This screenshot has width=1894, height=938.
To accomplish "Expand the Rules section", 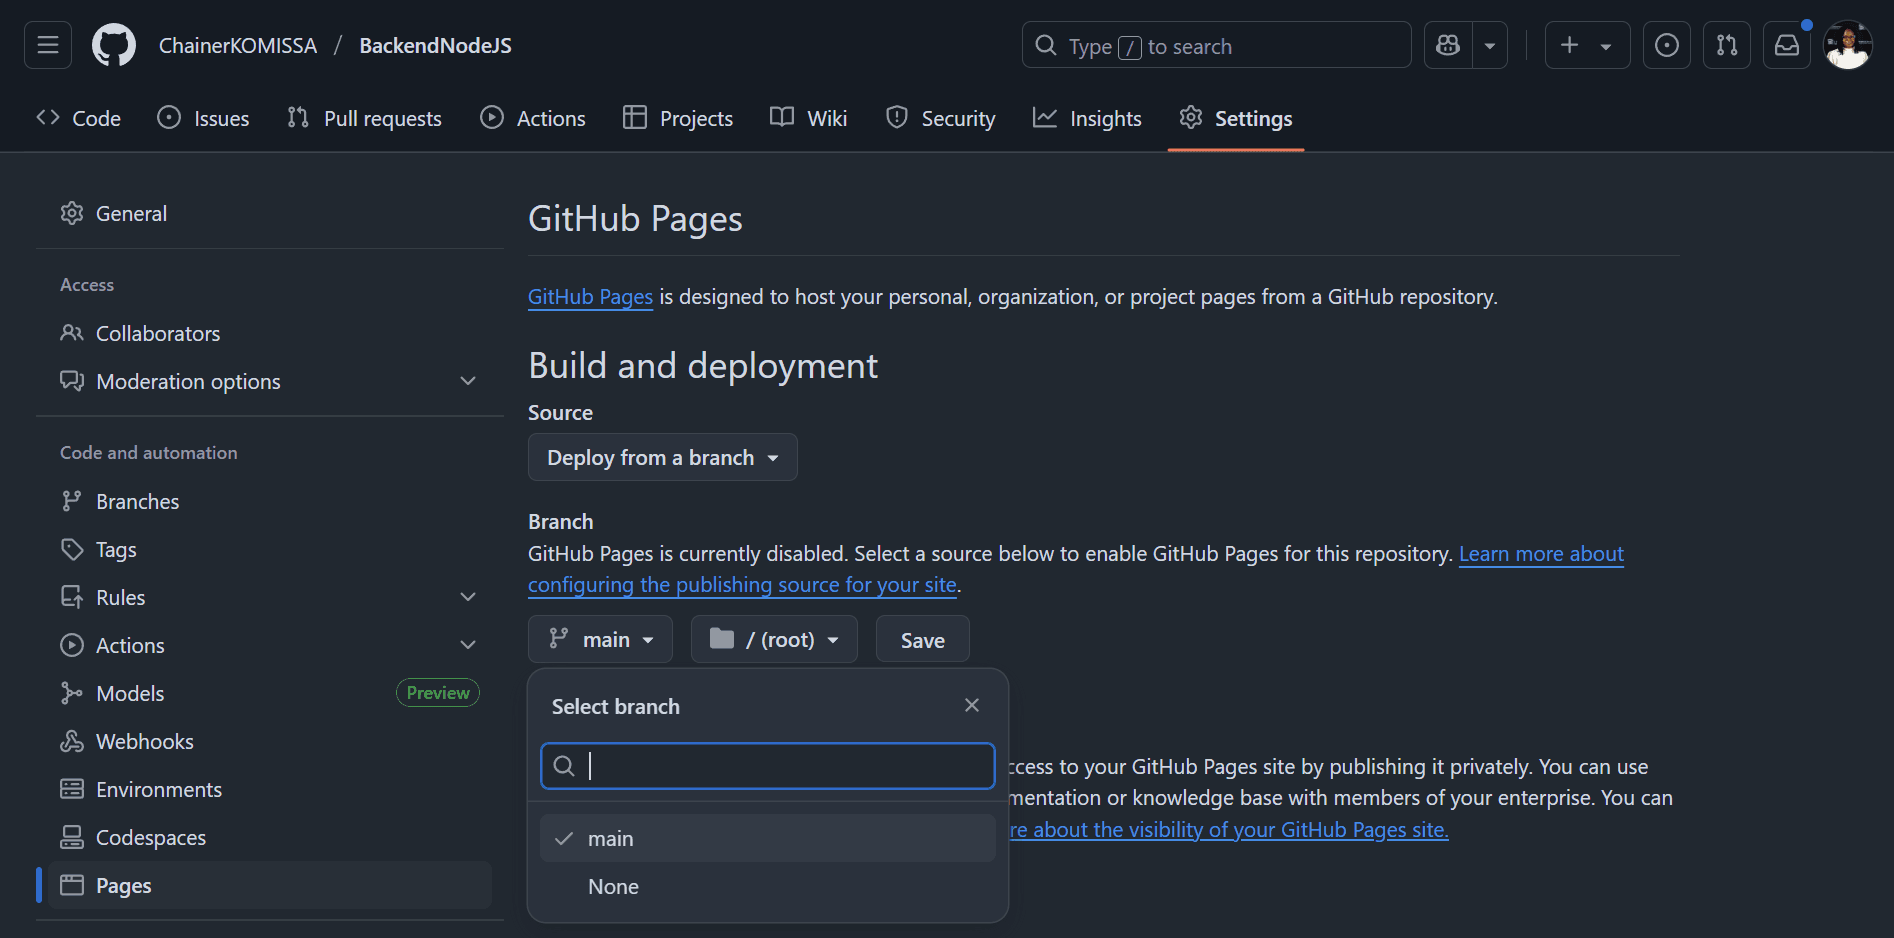I will (468, 596).
